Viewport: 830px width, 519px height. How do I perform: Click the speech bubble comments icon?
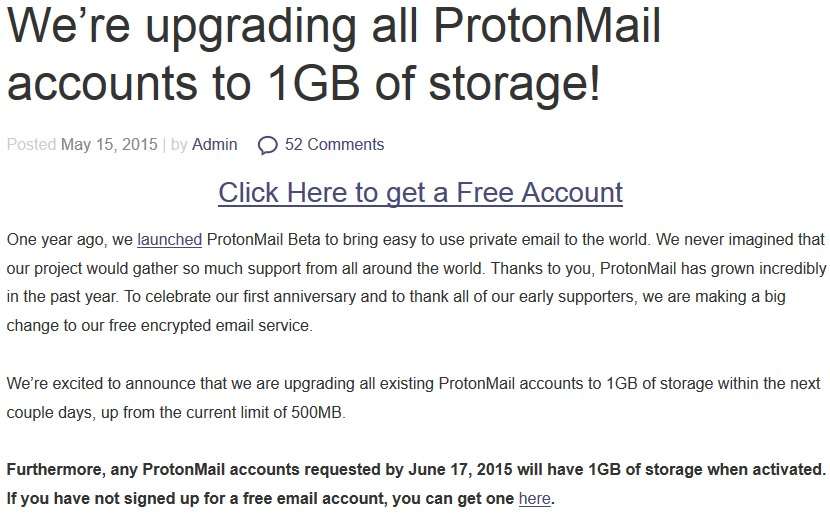coord(267,145)
